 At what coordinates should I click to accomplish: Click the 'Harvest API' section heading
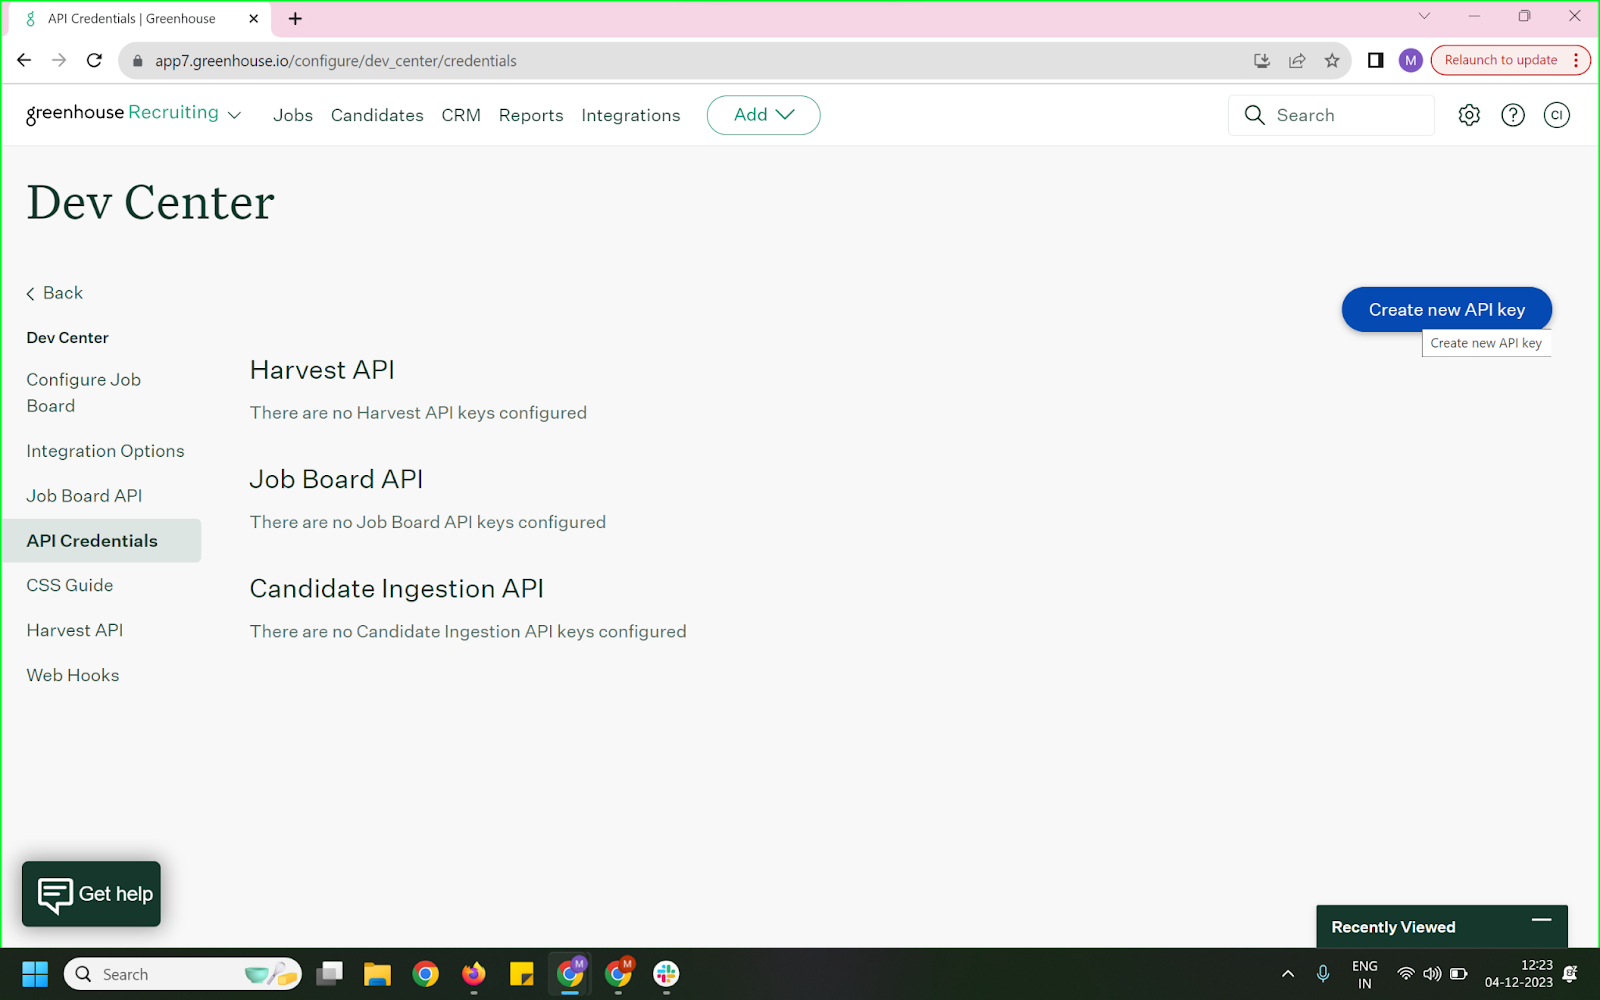[x=322, y=370]
